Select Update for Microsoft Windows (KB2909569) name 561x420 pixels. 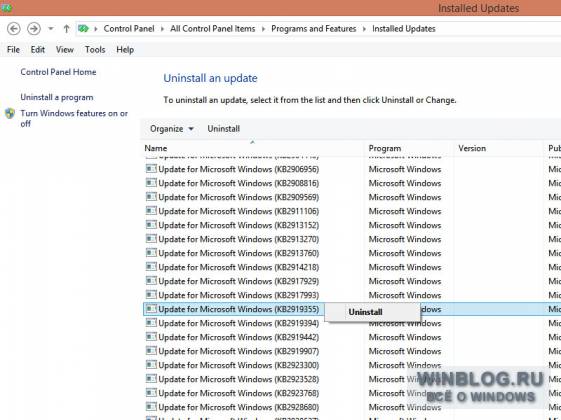tap(239, 197)
